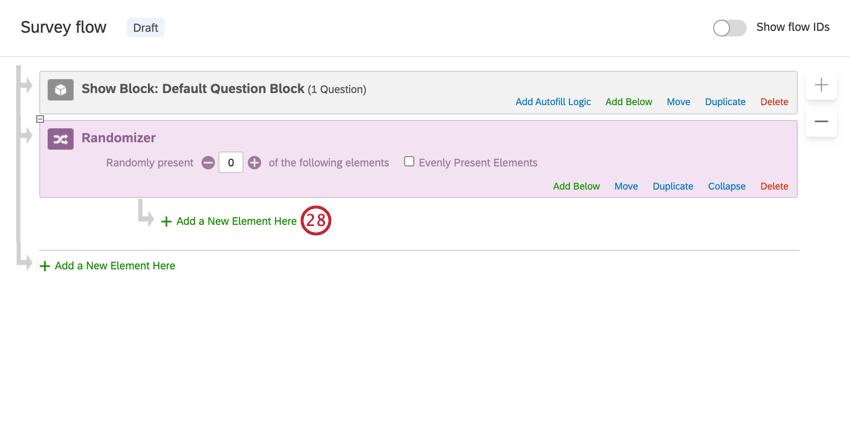Collapse Randomizer using small minus box

click(x=40, y=119)
